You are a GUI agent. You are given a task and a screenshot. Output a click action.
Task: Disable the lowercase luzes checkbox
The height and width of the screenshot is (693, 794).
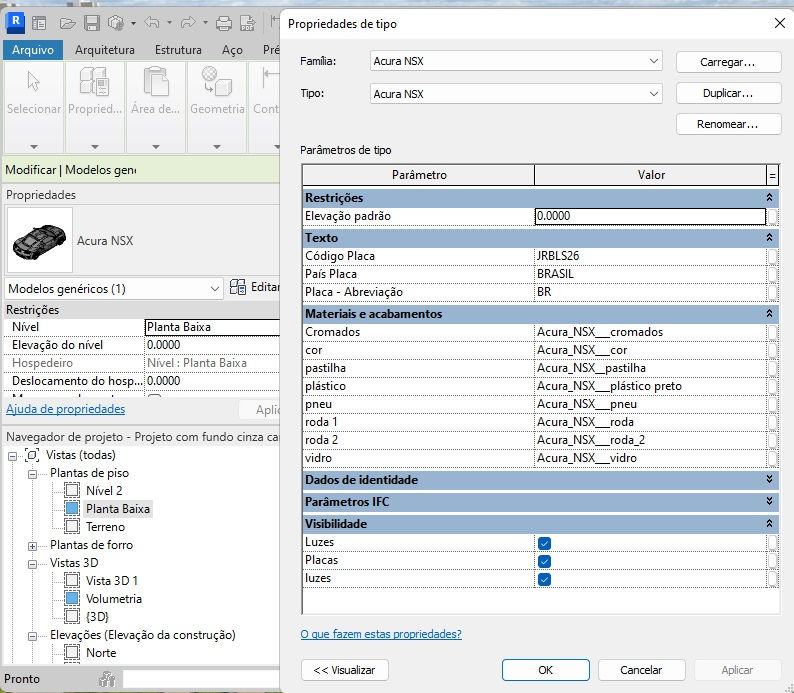point(544,579)
